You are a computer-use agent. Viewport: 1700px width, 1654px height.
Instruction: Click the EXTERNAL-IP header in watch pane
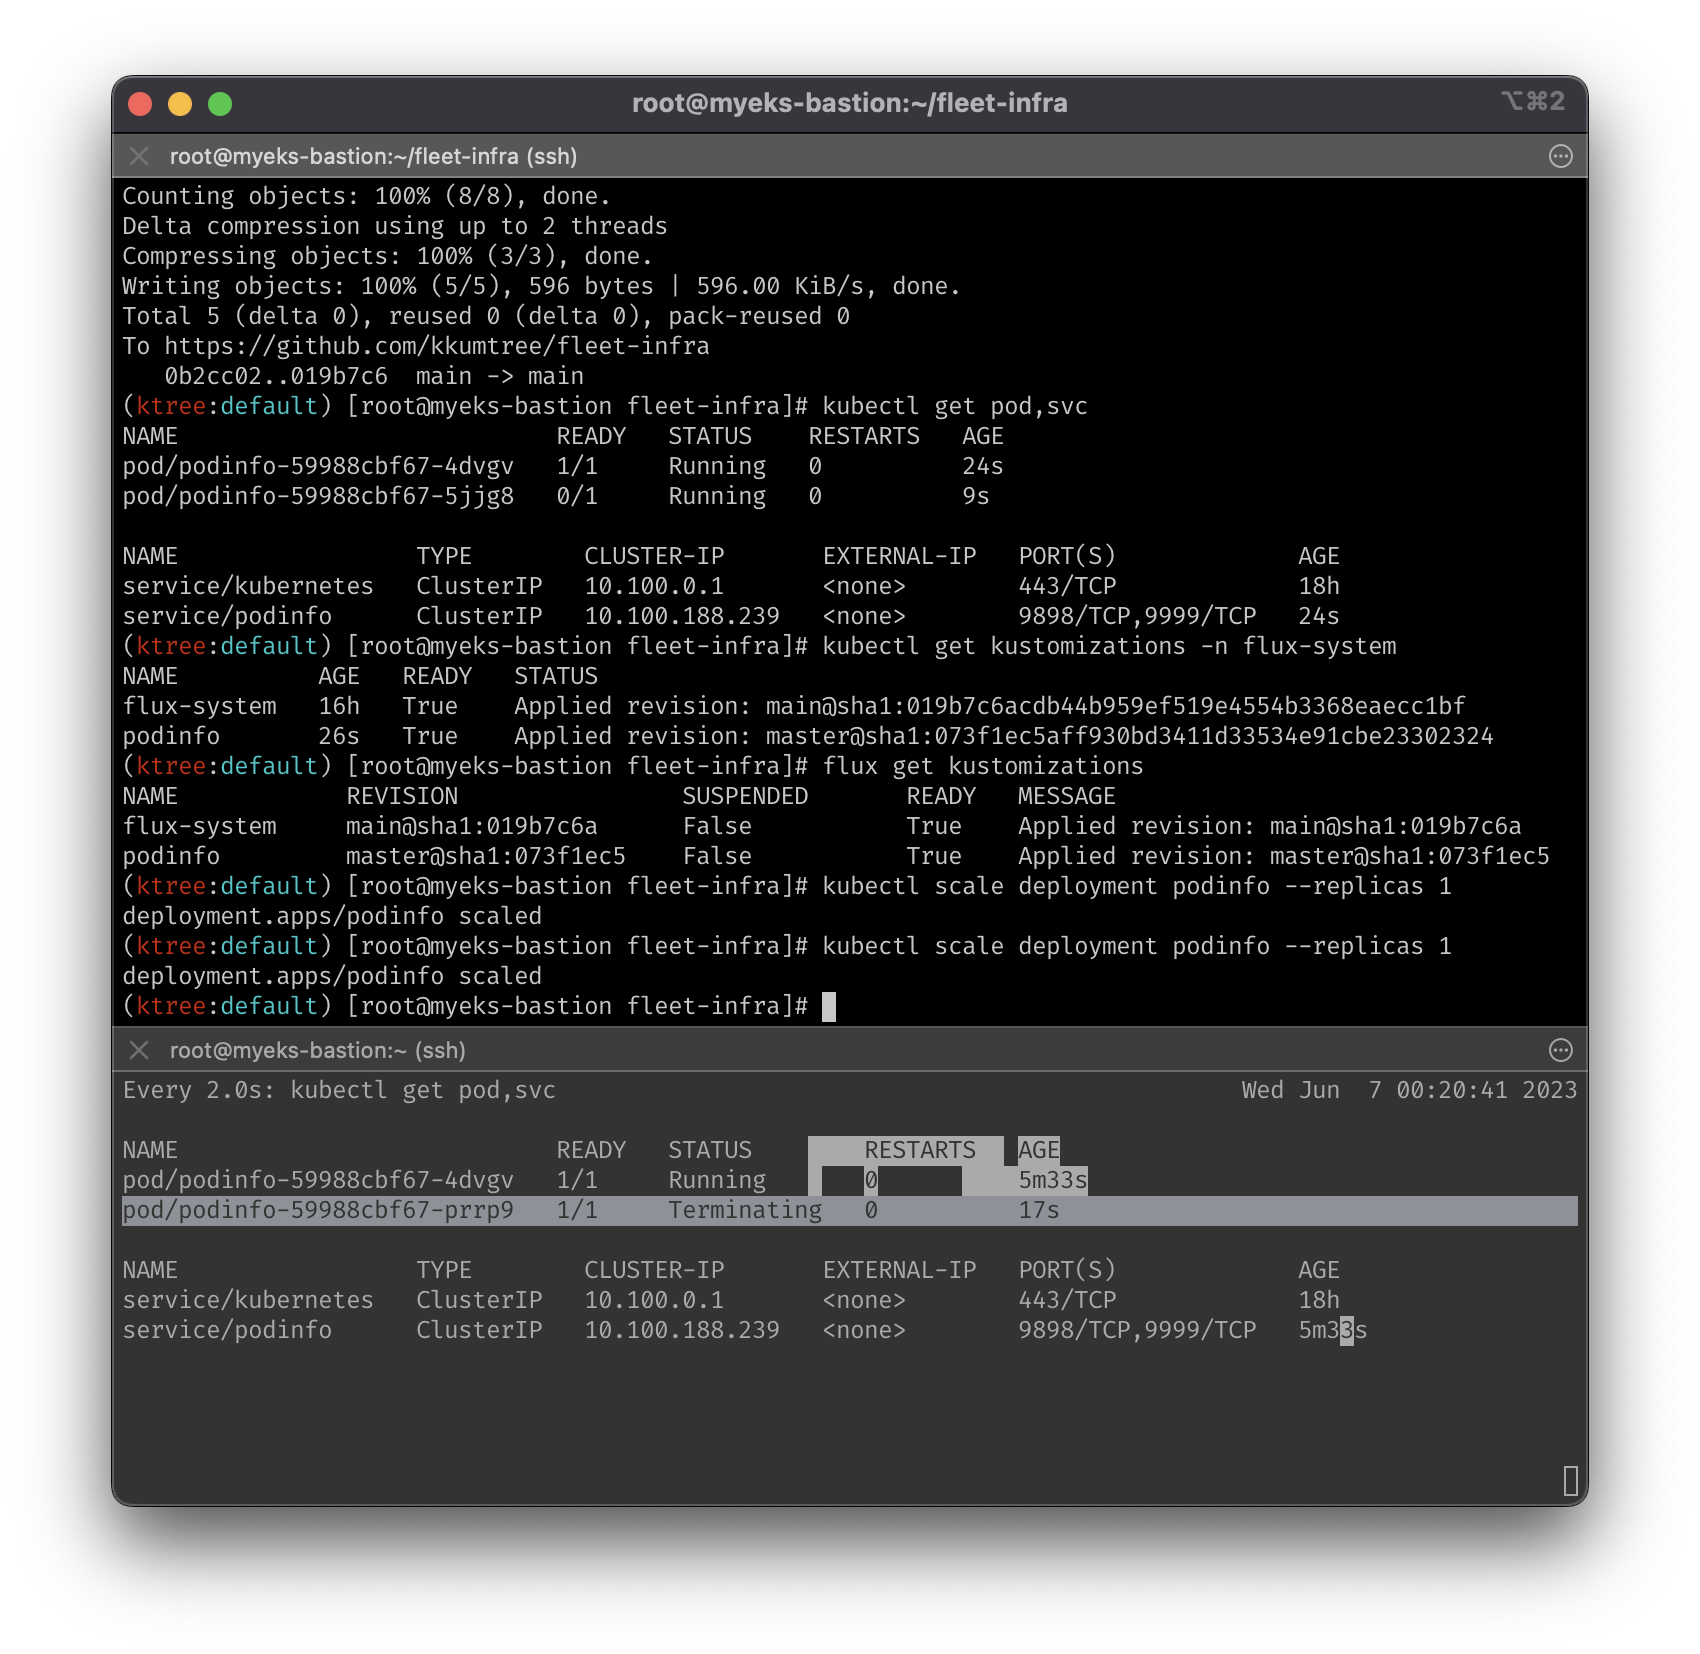click(x=899, y=1270)
